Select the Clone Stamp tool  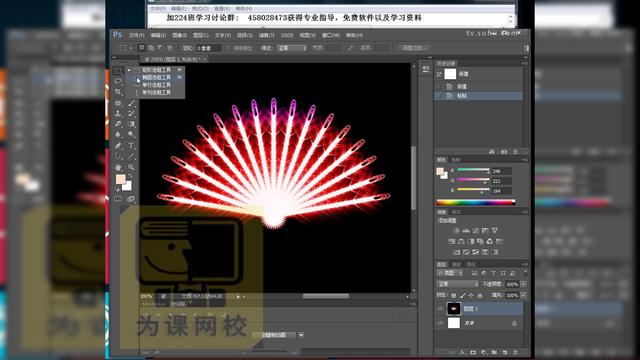[x=118, y=113]
